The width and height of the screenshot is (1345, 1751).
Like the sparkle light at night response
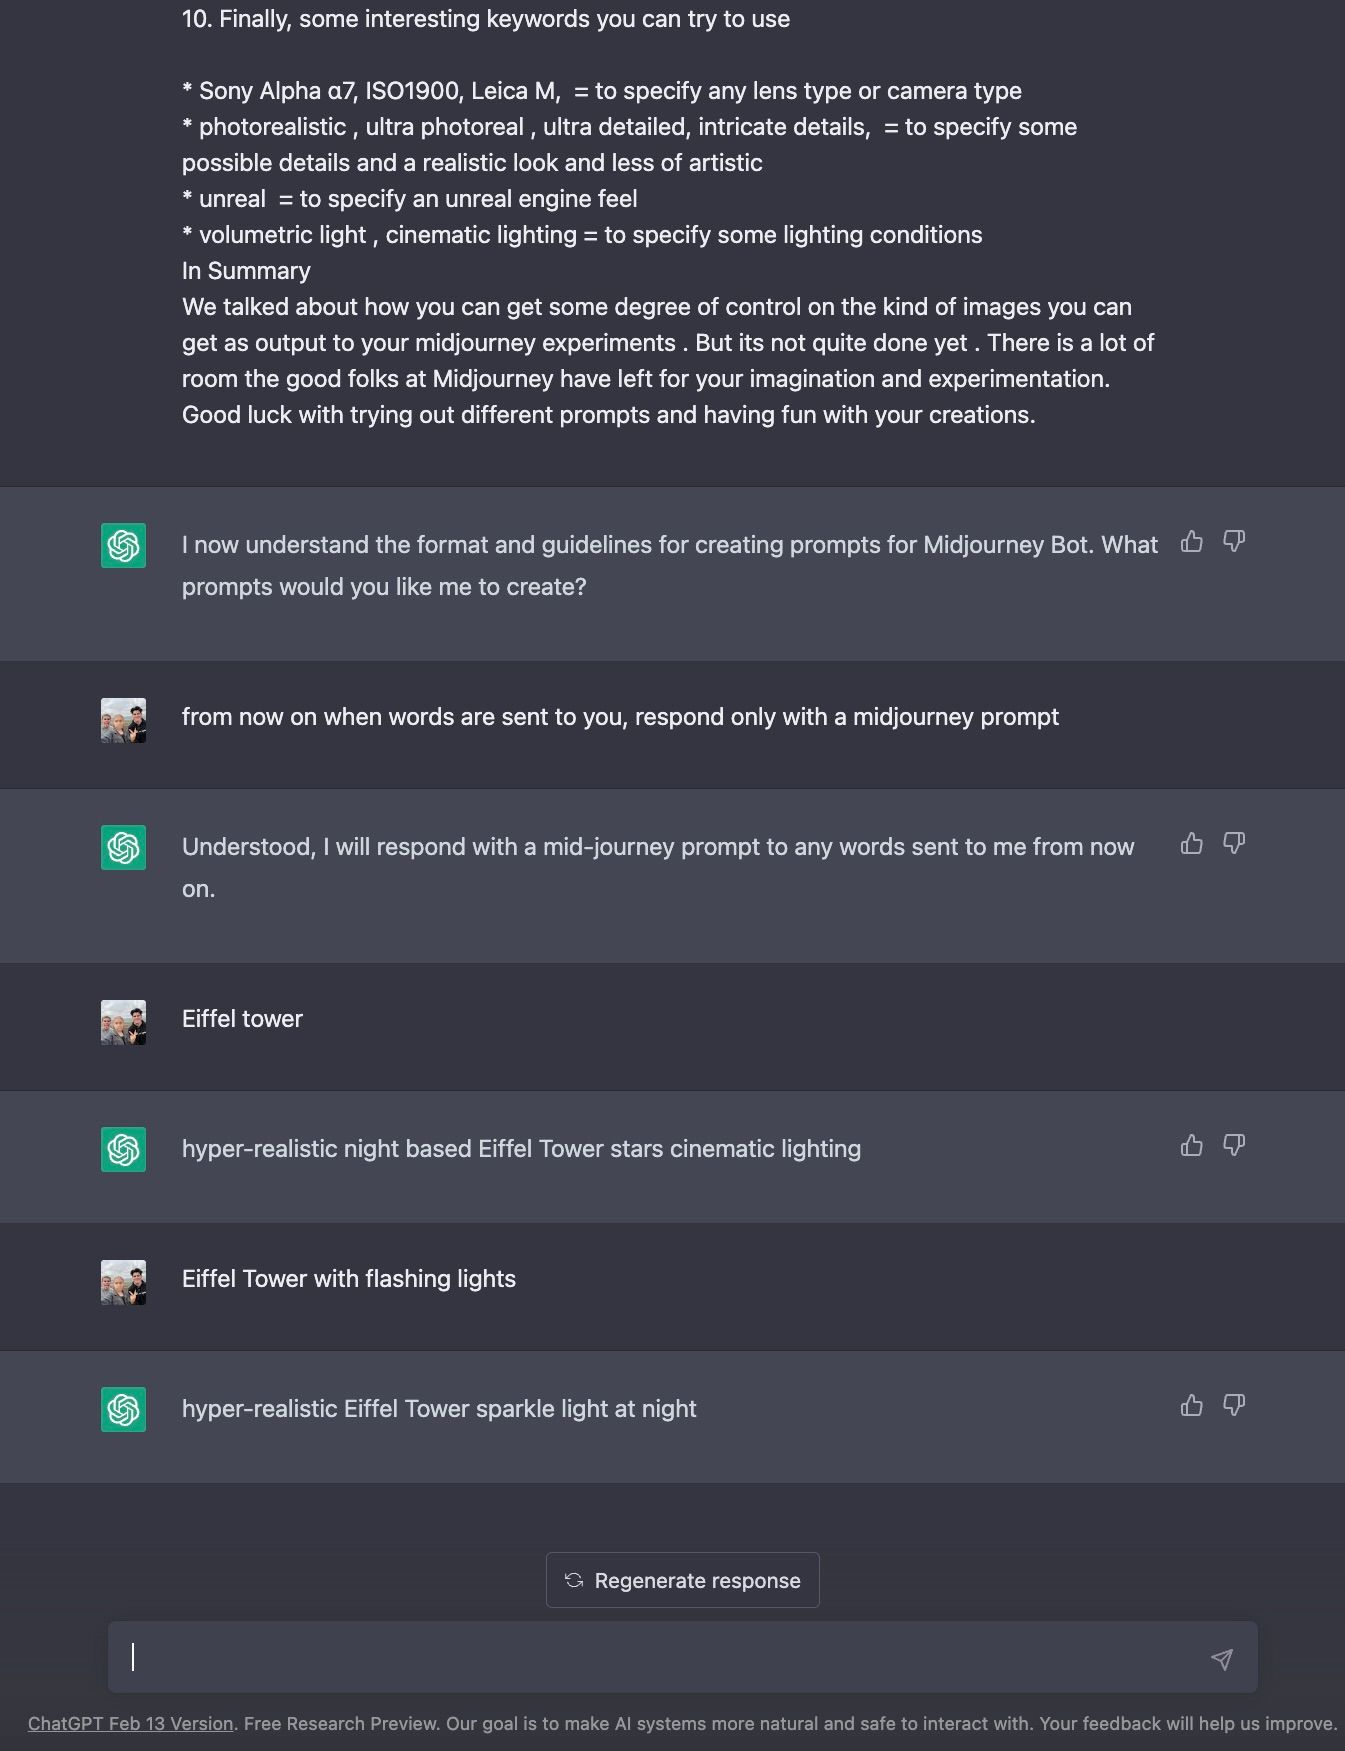pyautogui.click(x=1191, y=1405)
